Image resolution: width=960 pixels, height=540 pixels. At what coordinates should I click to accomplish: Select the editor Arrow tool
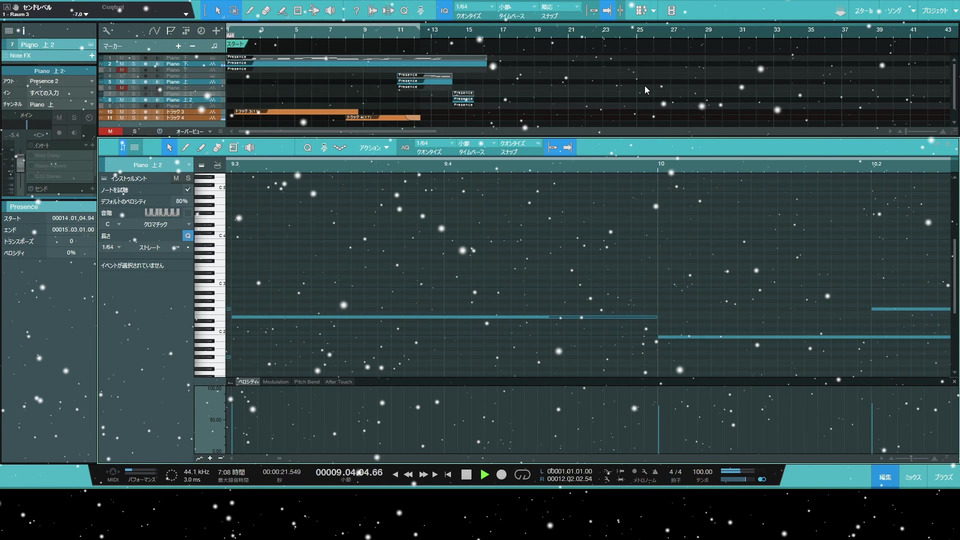click(x=170, y=148)
